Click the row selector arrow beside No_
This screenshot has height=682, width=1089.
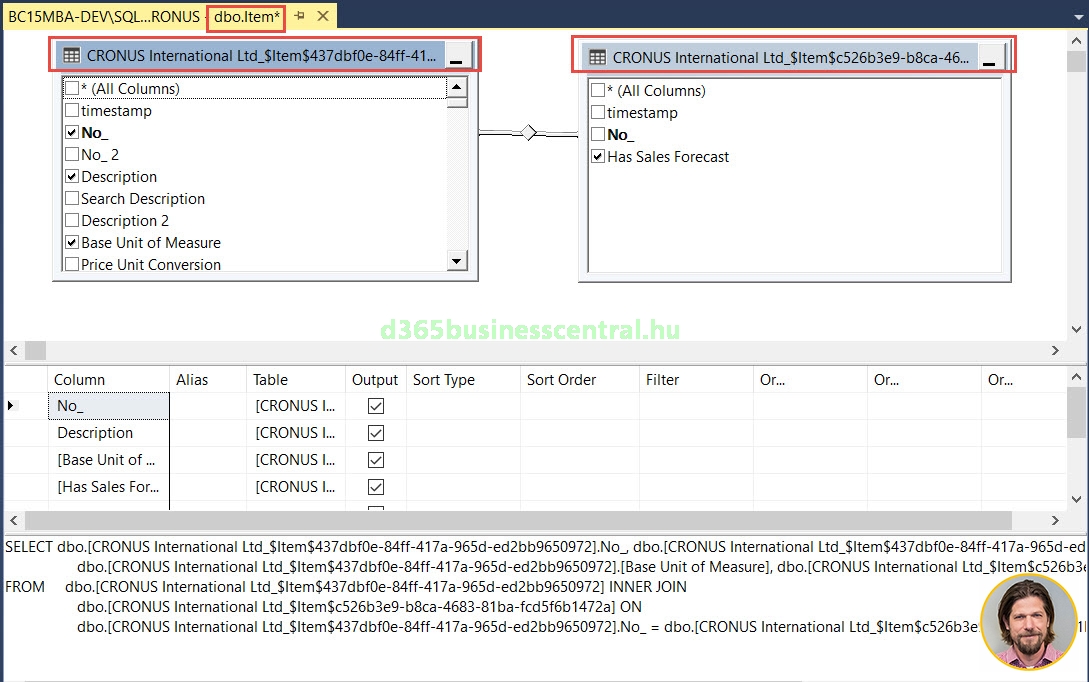[x=12, y=406]
